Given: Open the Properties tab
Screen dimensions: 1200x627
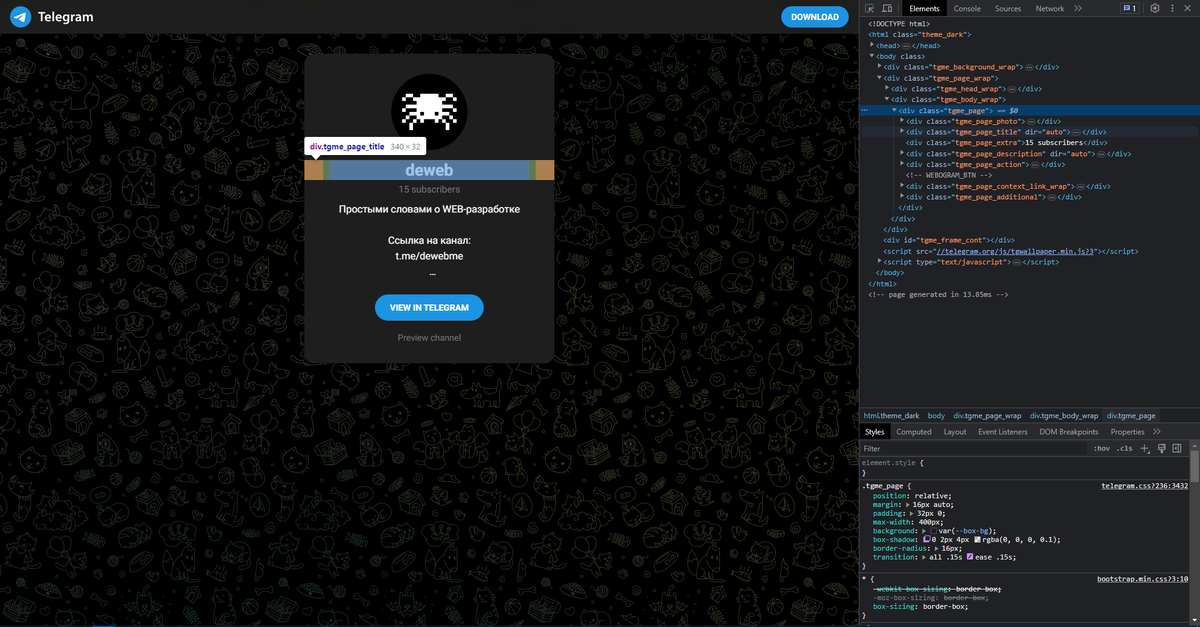Looking at the screenshot, I should 1127,432.
